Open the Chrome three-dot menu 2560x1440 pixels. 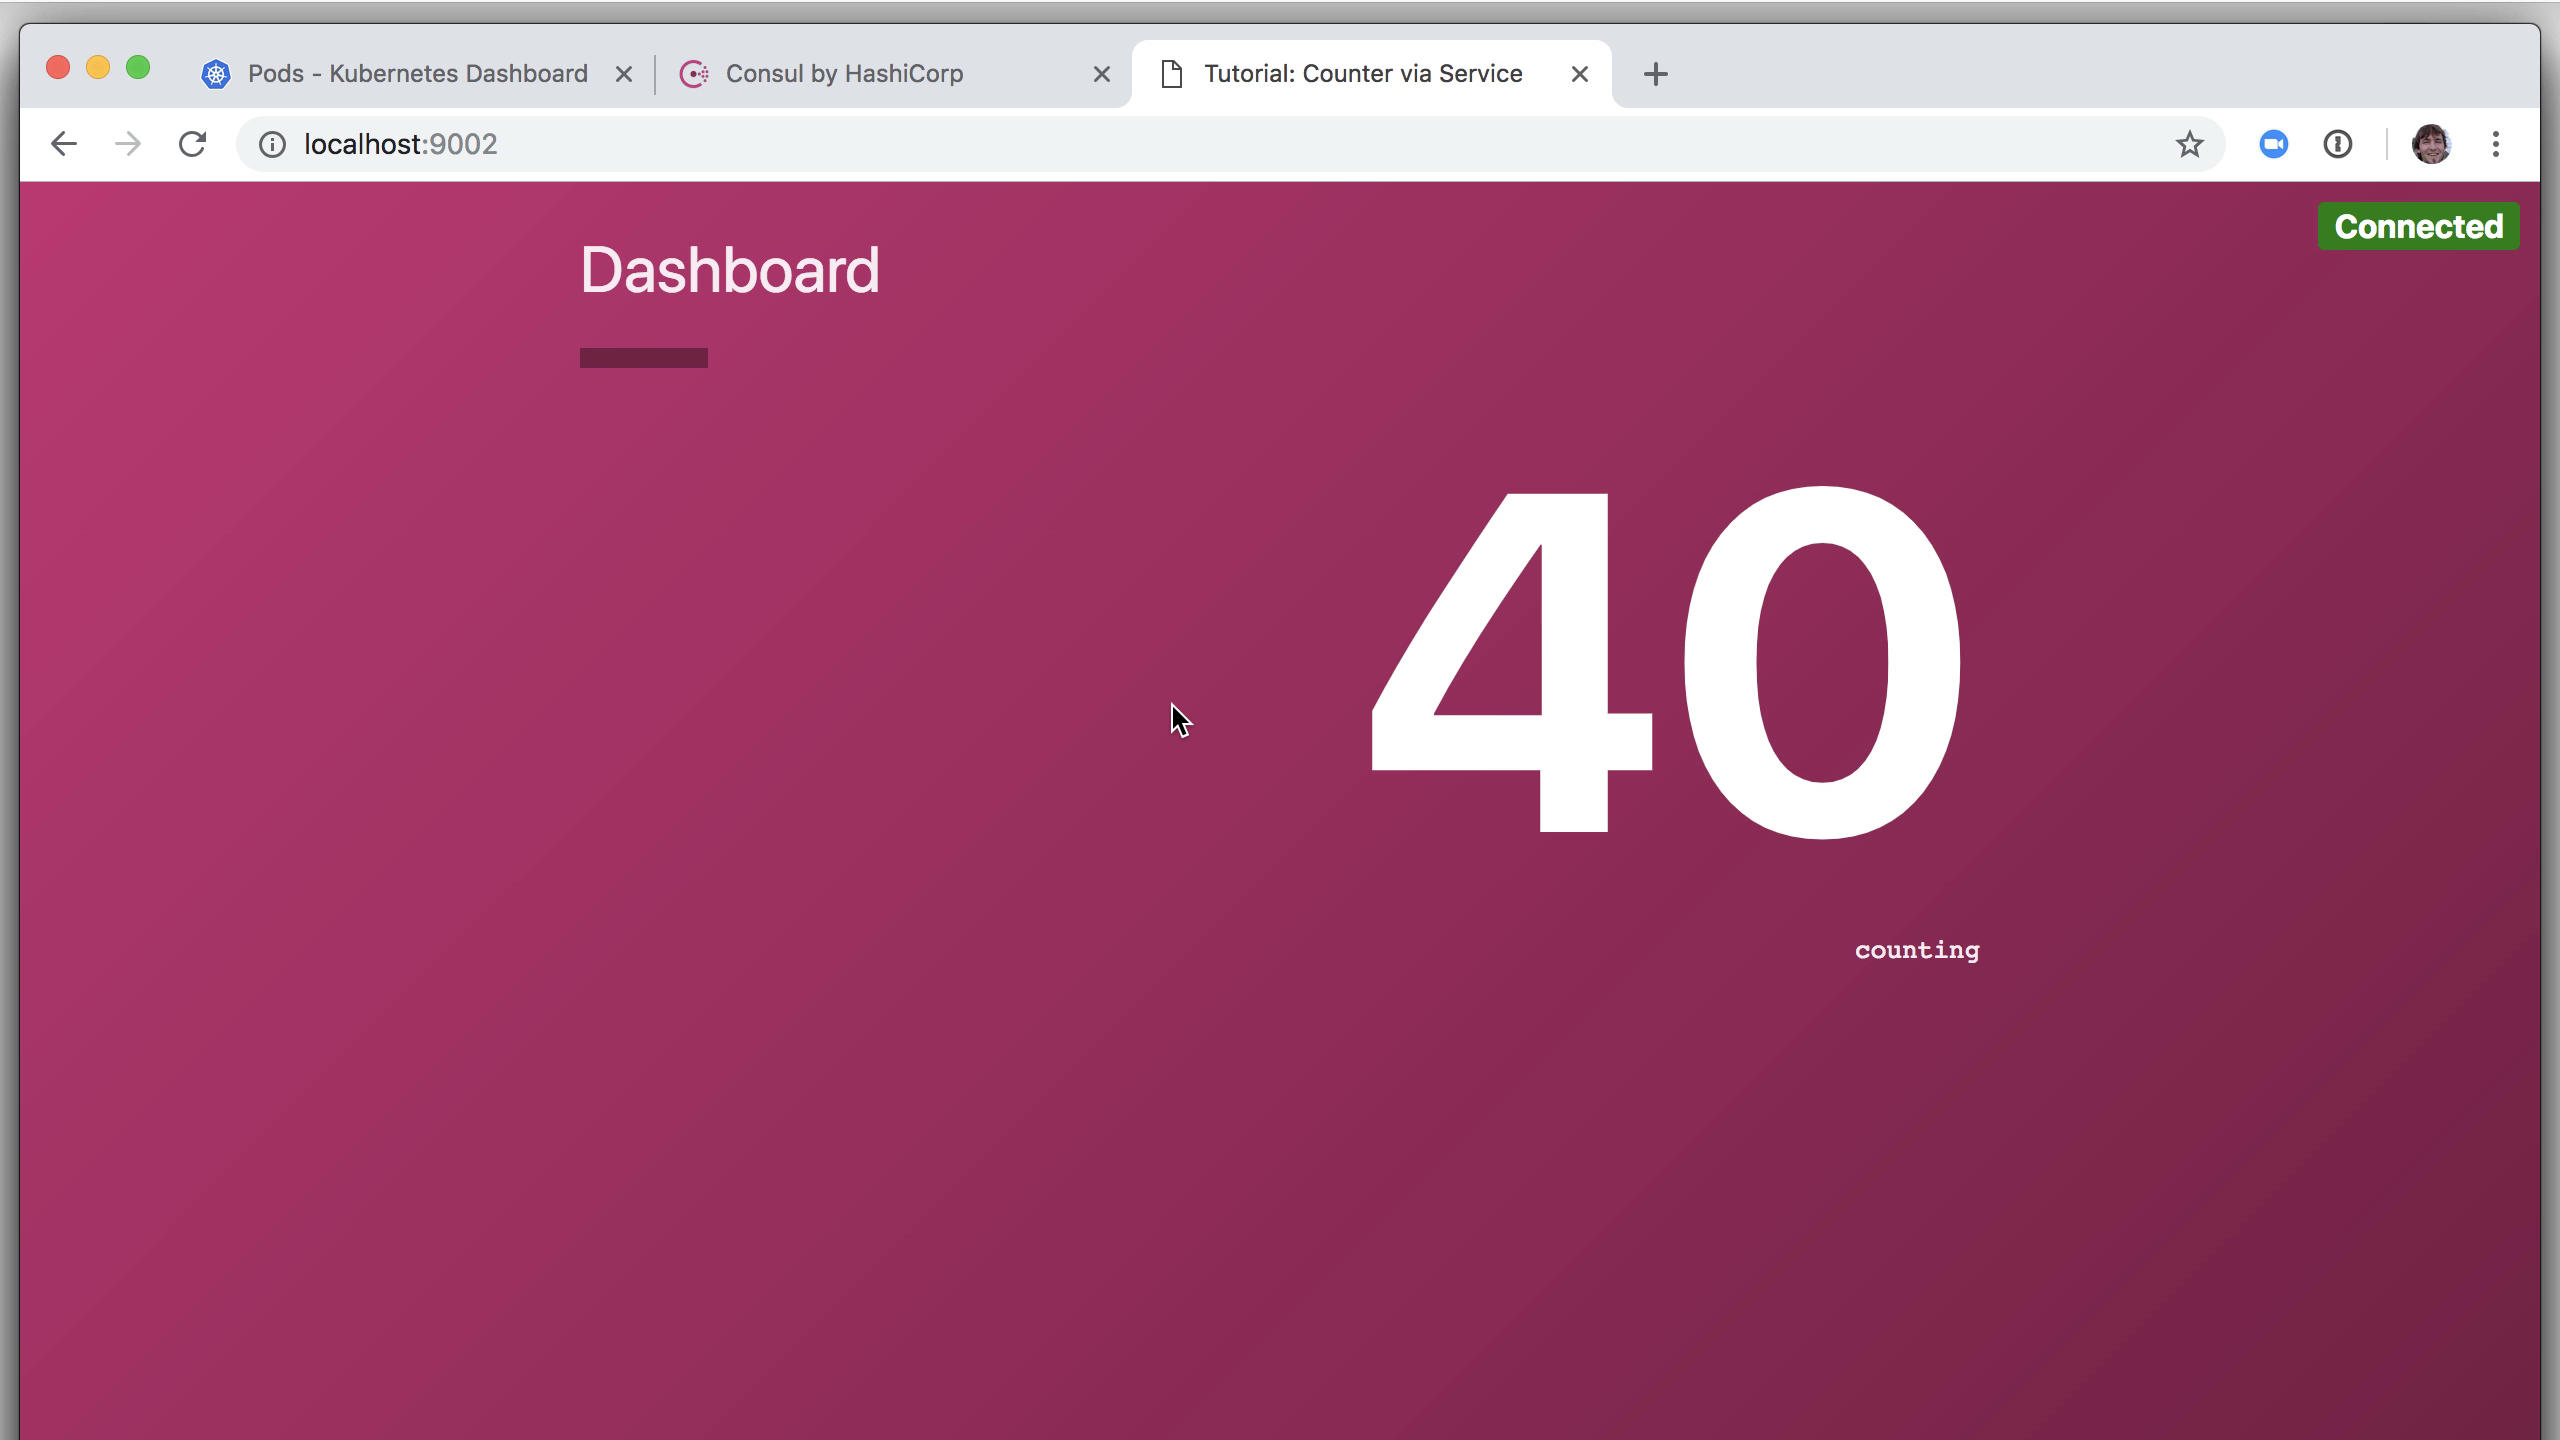pos(2496,144)
